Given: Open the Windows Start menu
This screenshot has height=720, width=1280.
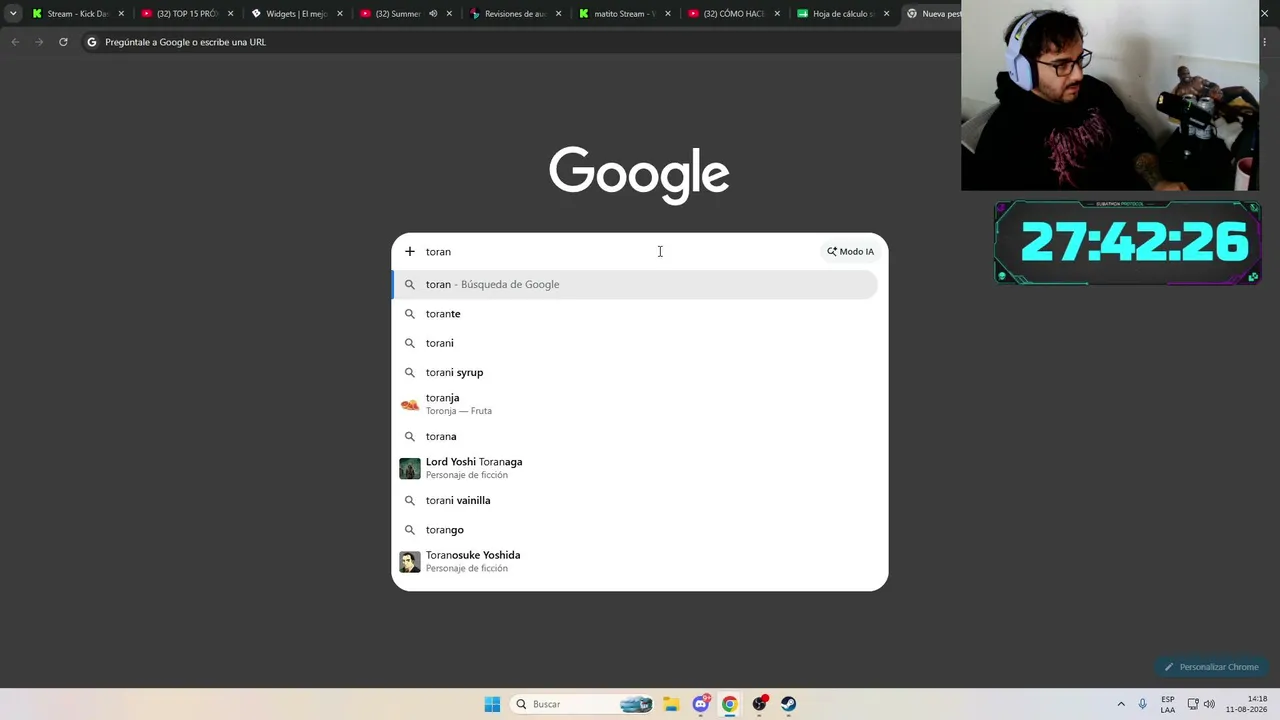Looking at the screenshot, I should 492,704.
